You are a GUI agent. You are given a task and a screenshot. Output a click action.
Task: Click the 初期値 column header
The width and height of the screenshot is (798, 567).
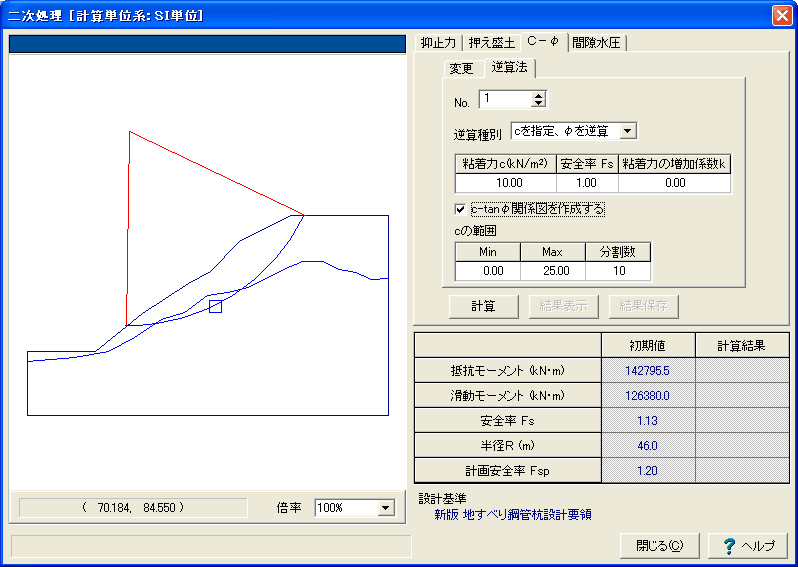(x=647, y=346)
